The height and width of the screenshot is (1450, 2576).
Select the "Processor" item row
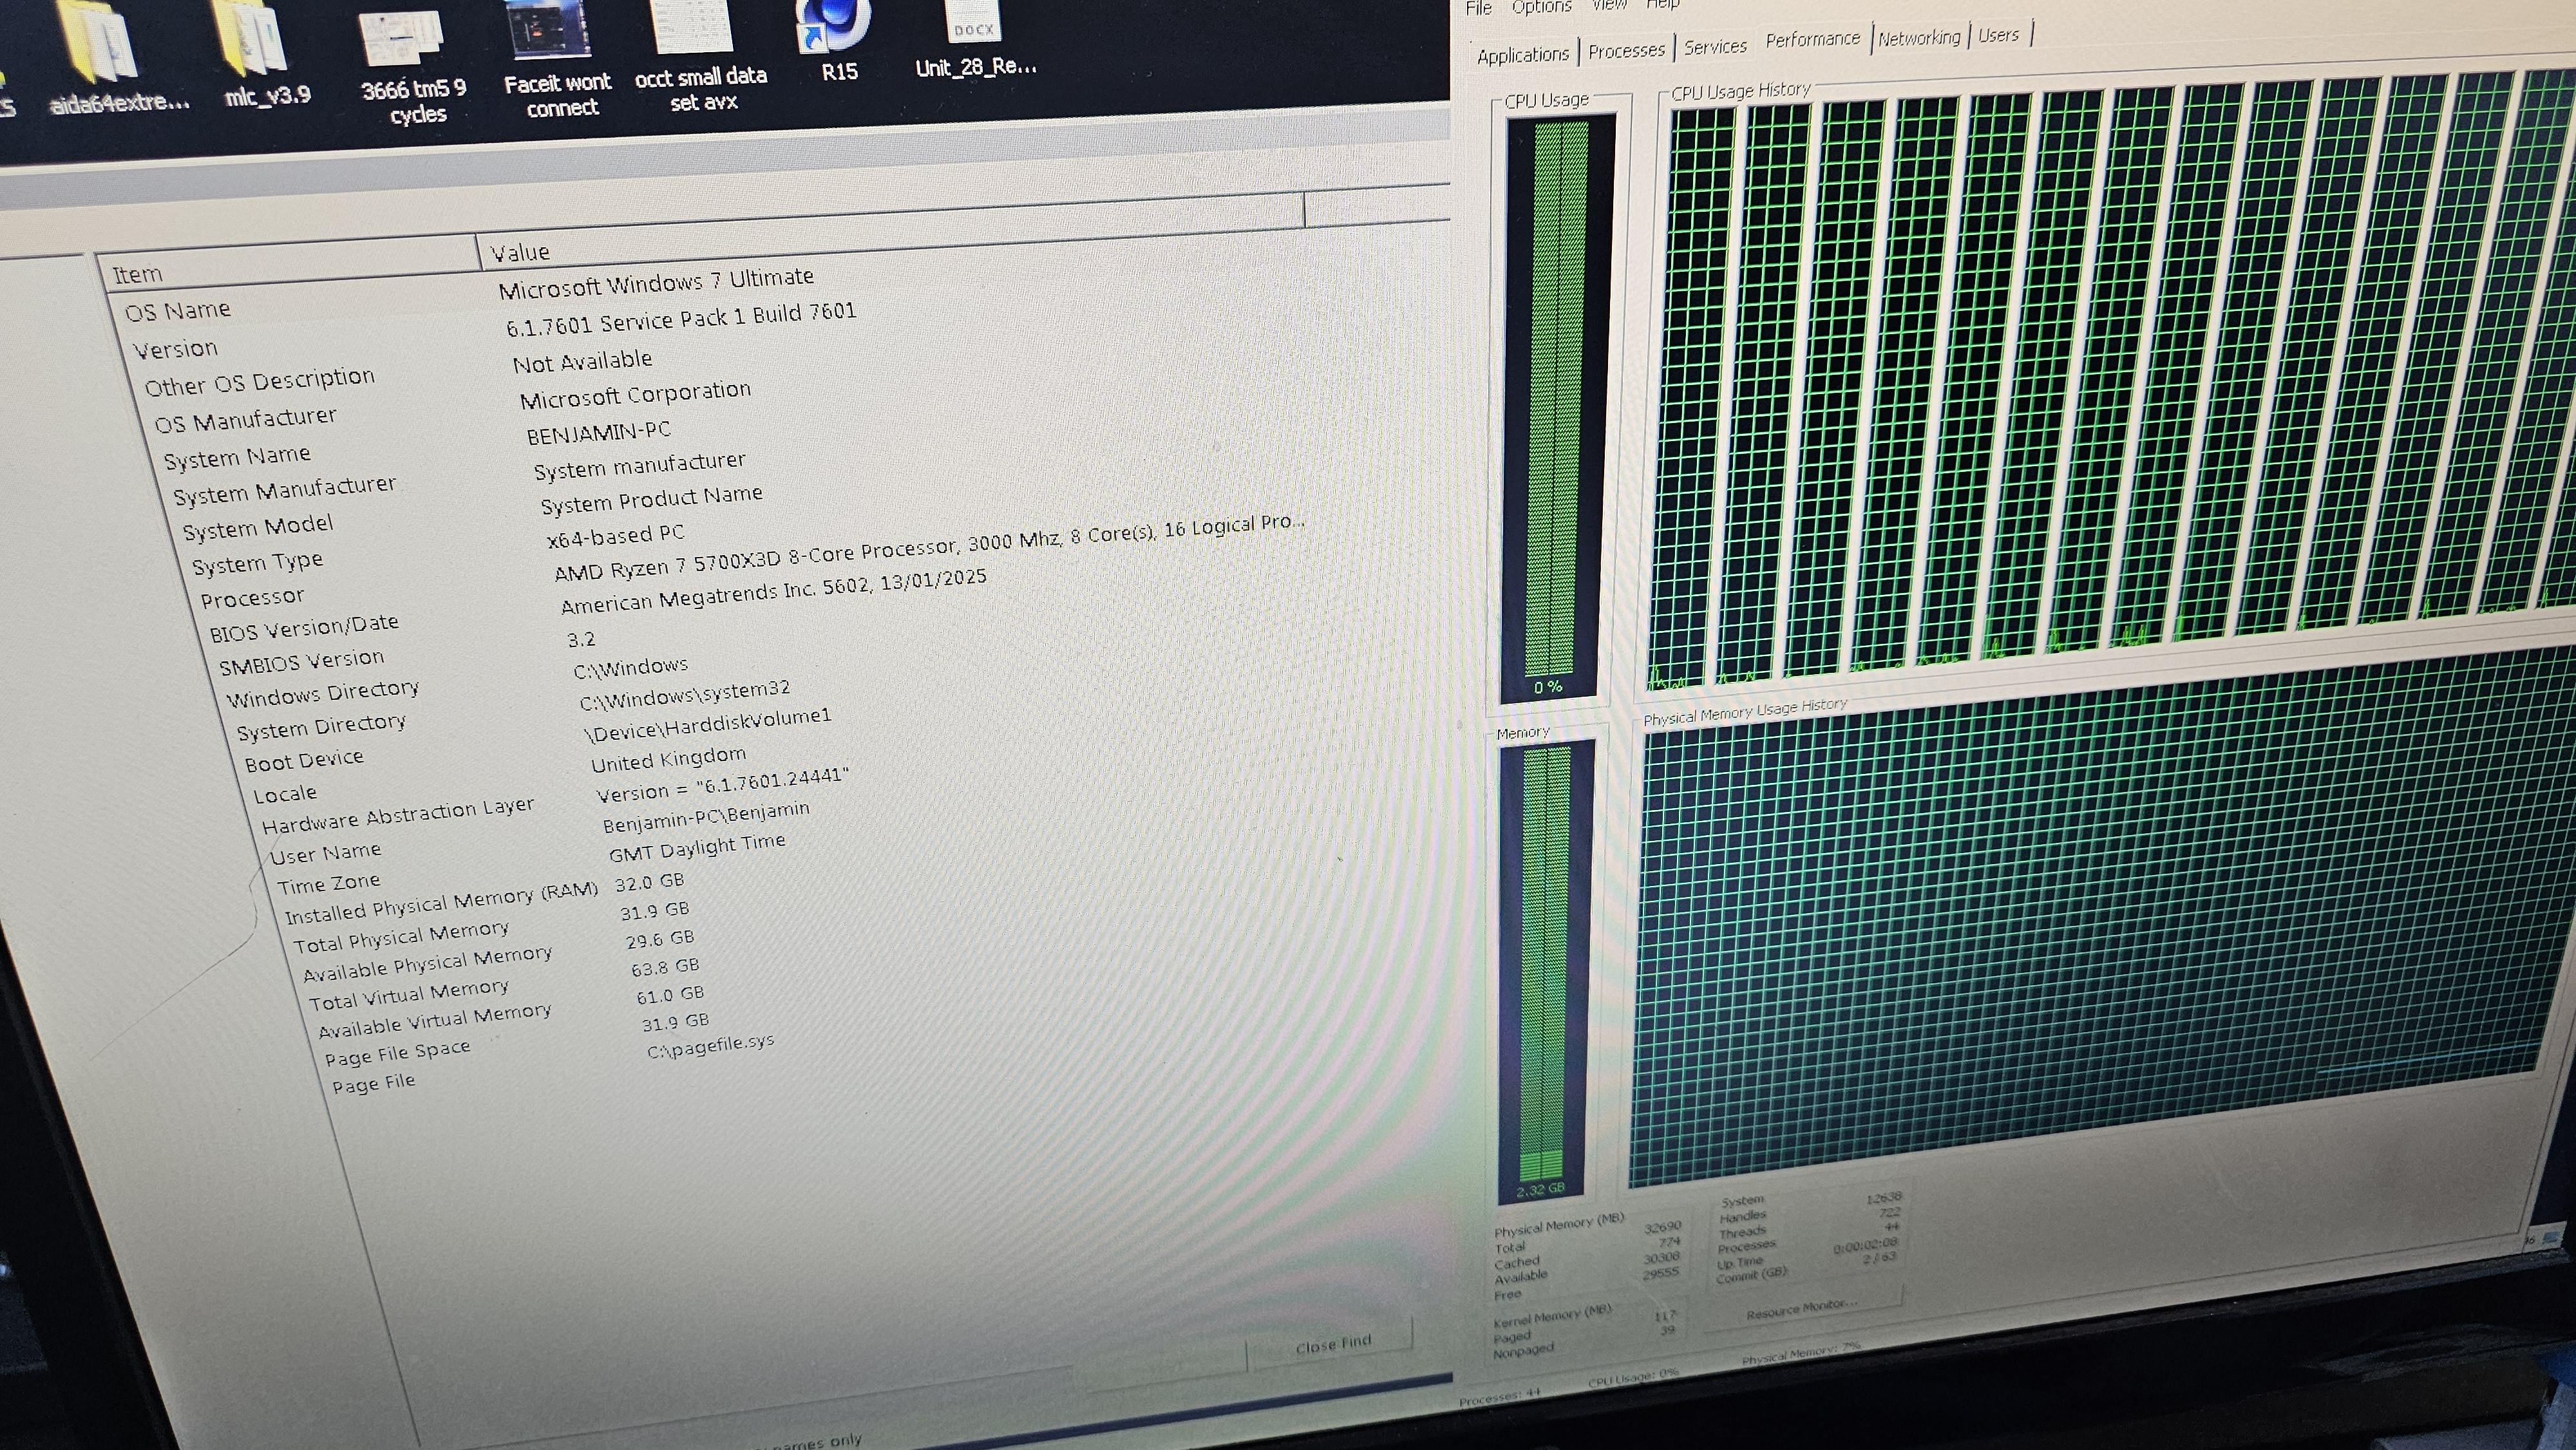[x=252, y=598]
